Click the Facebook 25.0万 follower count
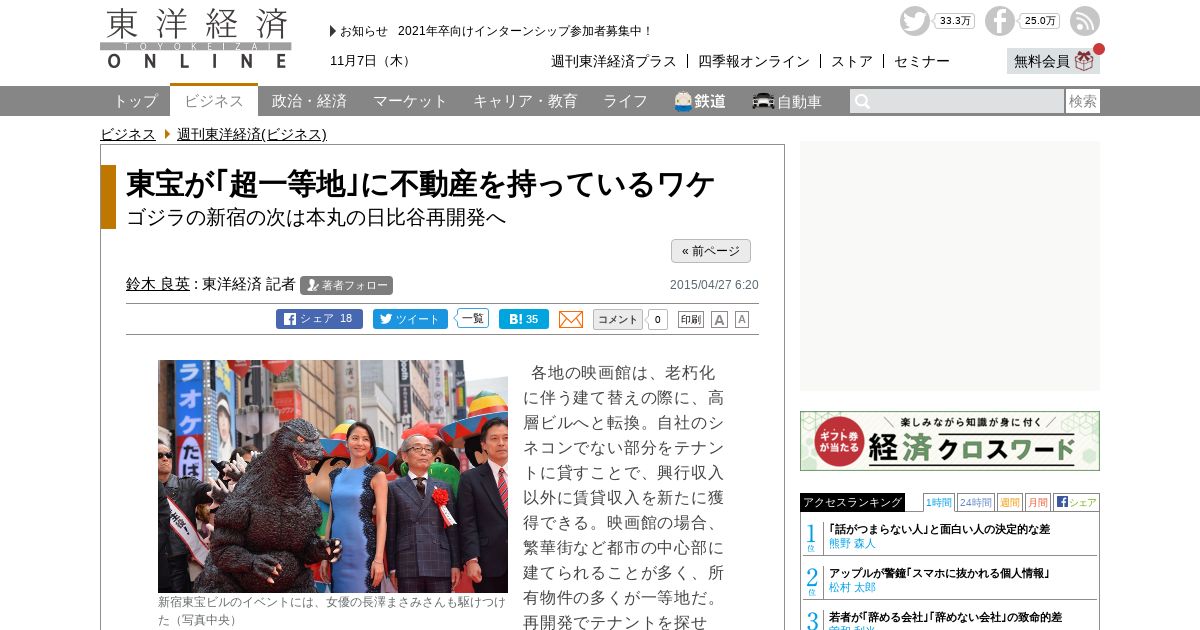The height and width of the screenshot is (630, 1200). [x=1040, y=21]
